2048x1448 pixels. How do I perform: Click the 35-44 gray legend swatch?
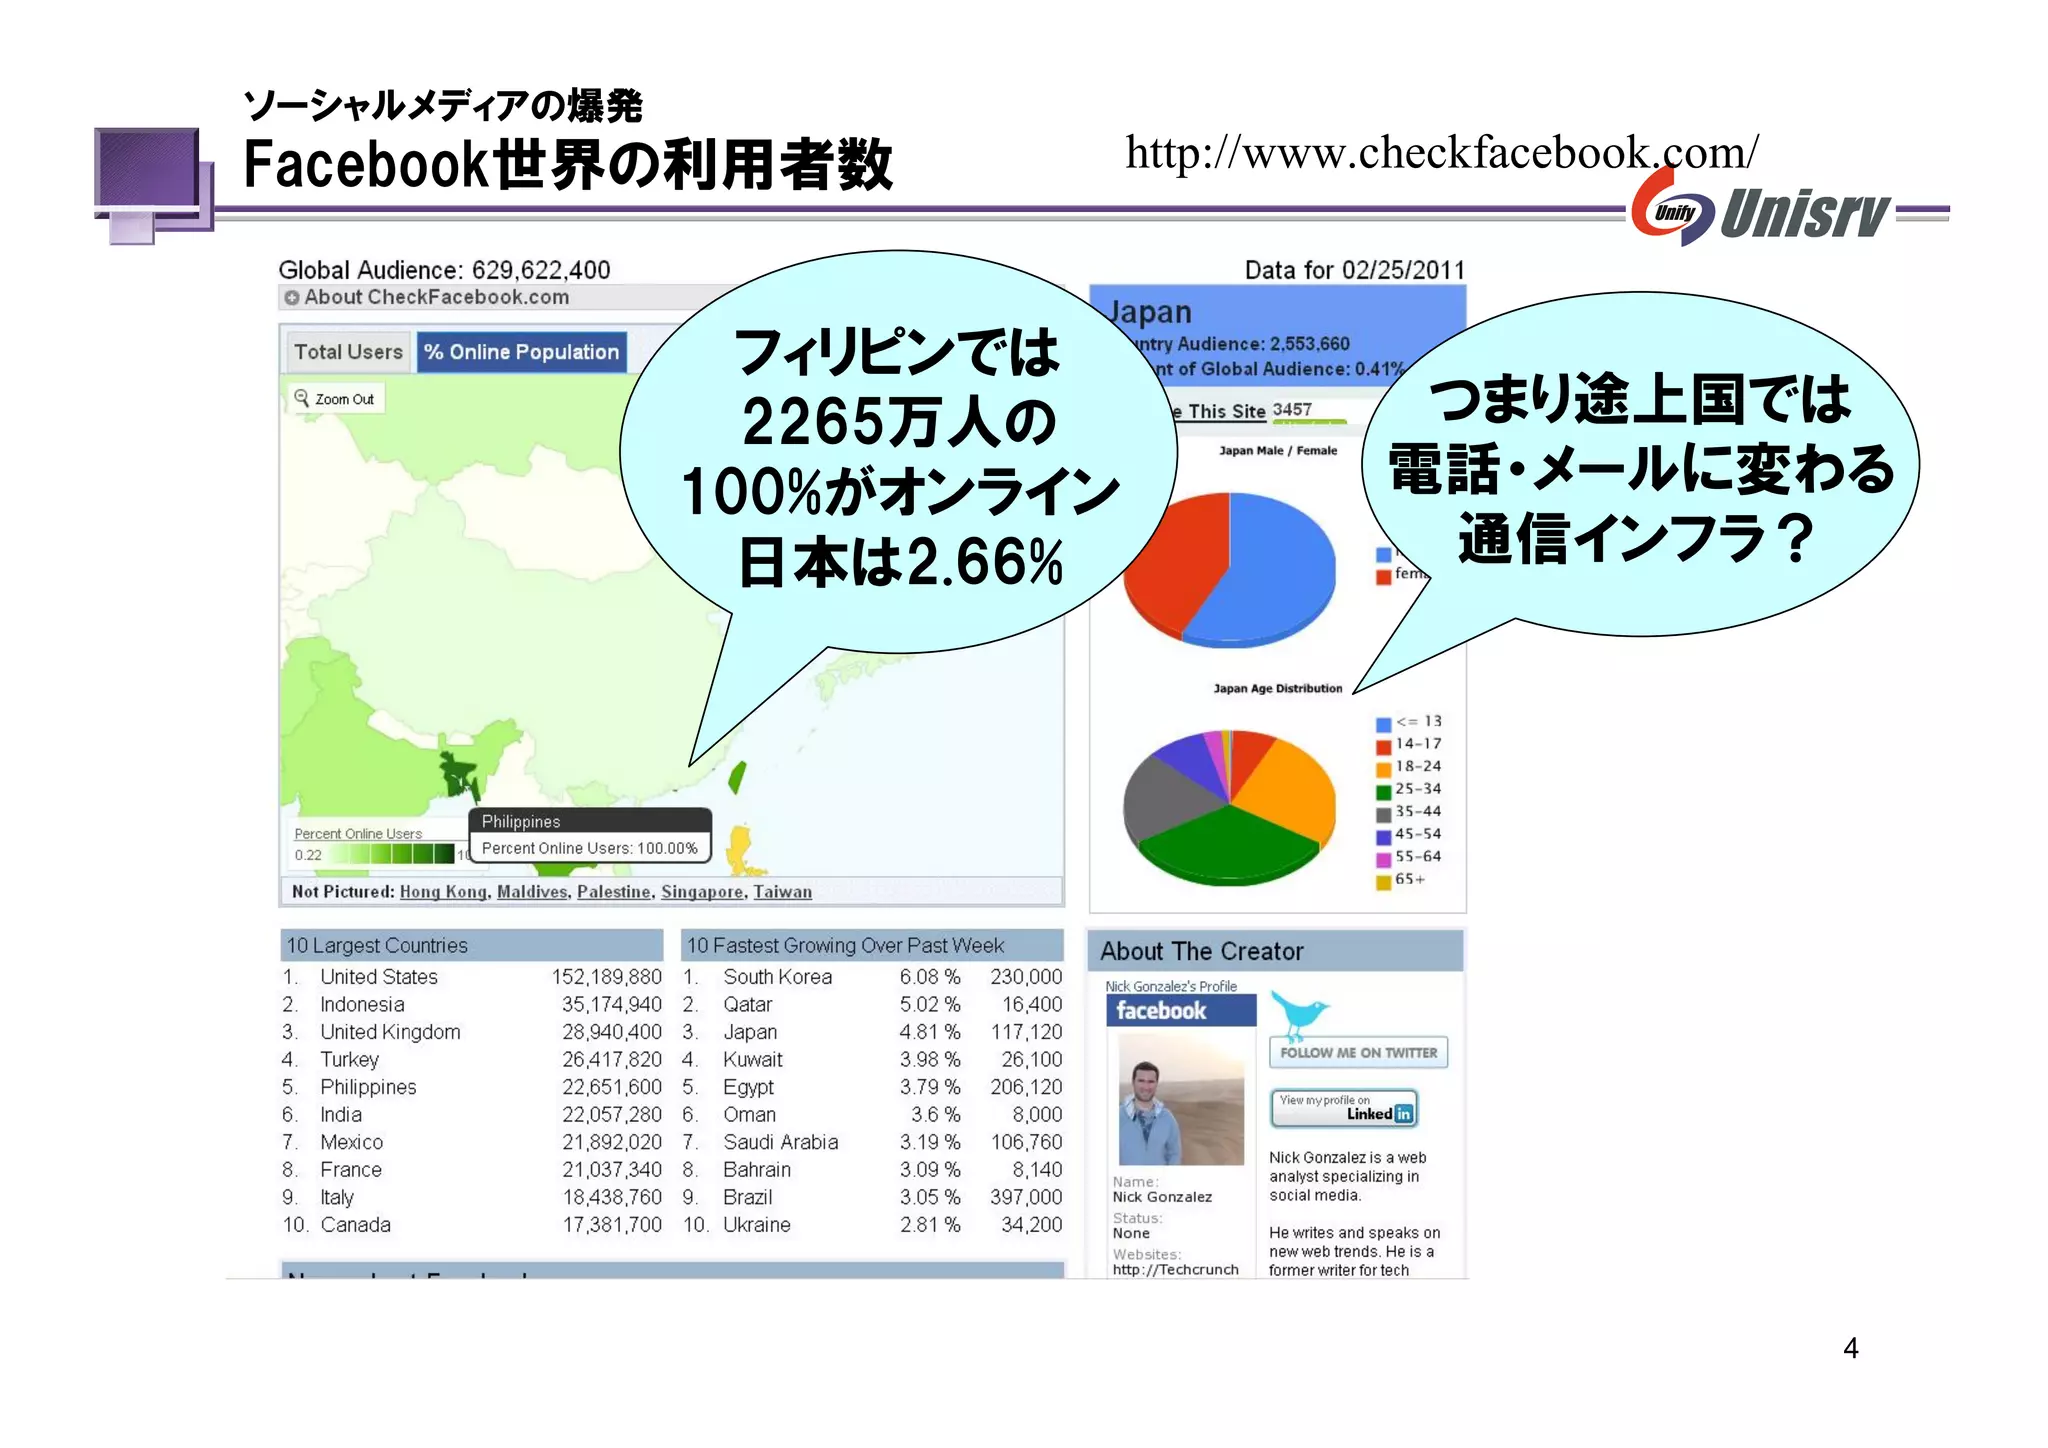[1383, 814]
